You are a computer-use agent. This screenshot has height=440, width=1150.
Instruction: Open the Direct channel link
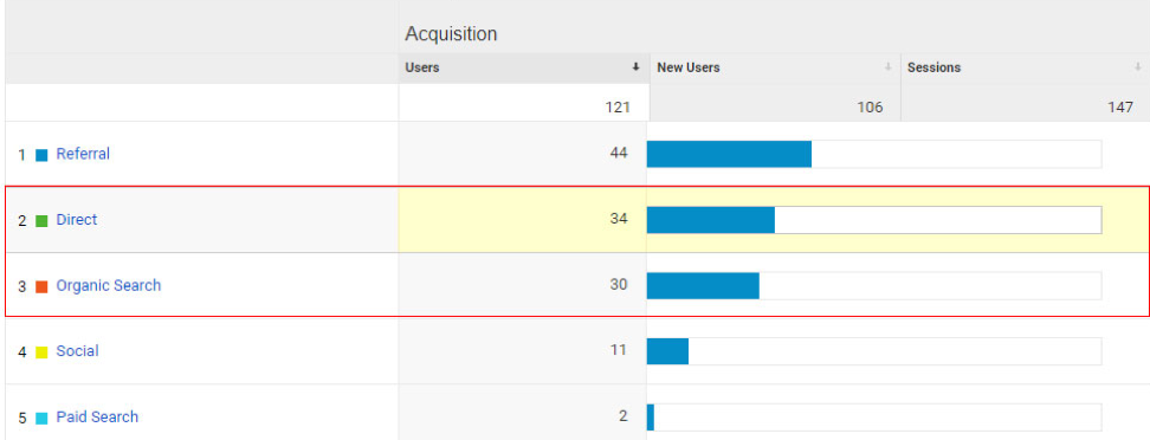point(77,220)
